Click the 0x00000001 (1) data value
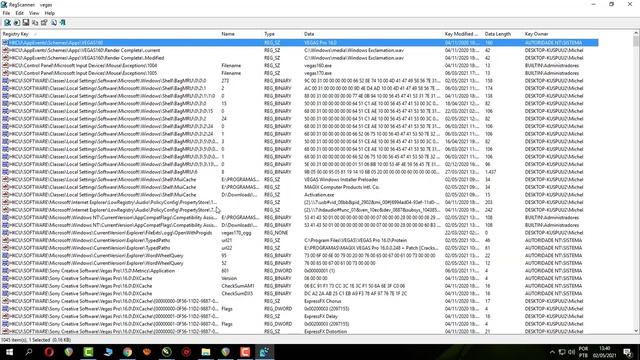The height and width of the screenshot is (360, 640). [x=320, y=271]
